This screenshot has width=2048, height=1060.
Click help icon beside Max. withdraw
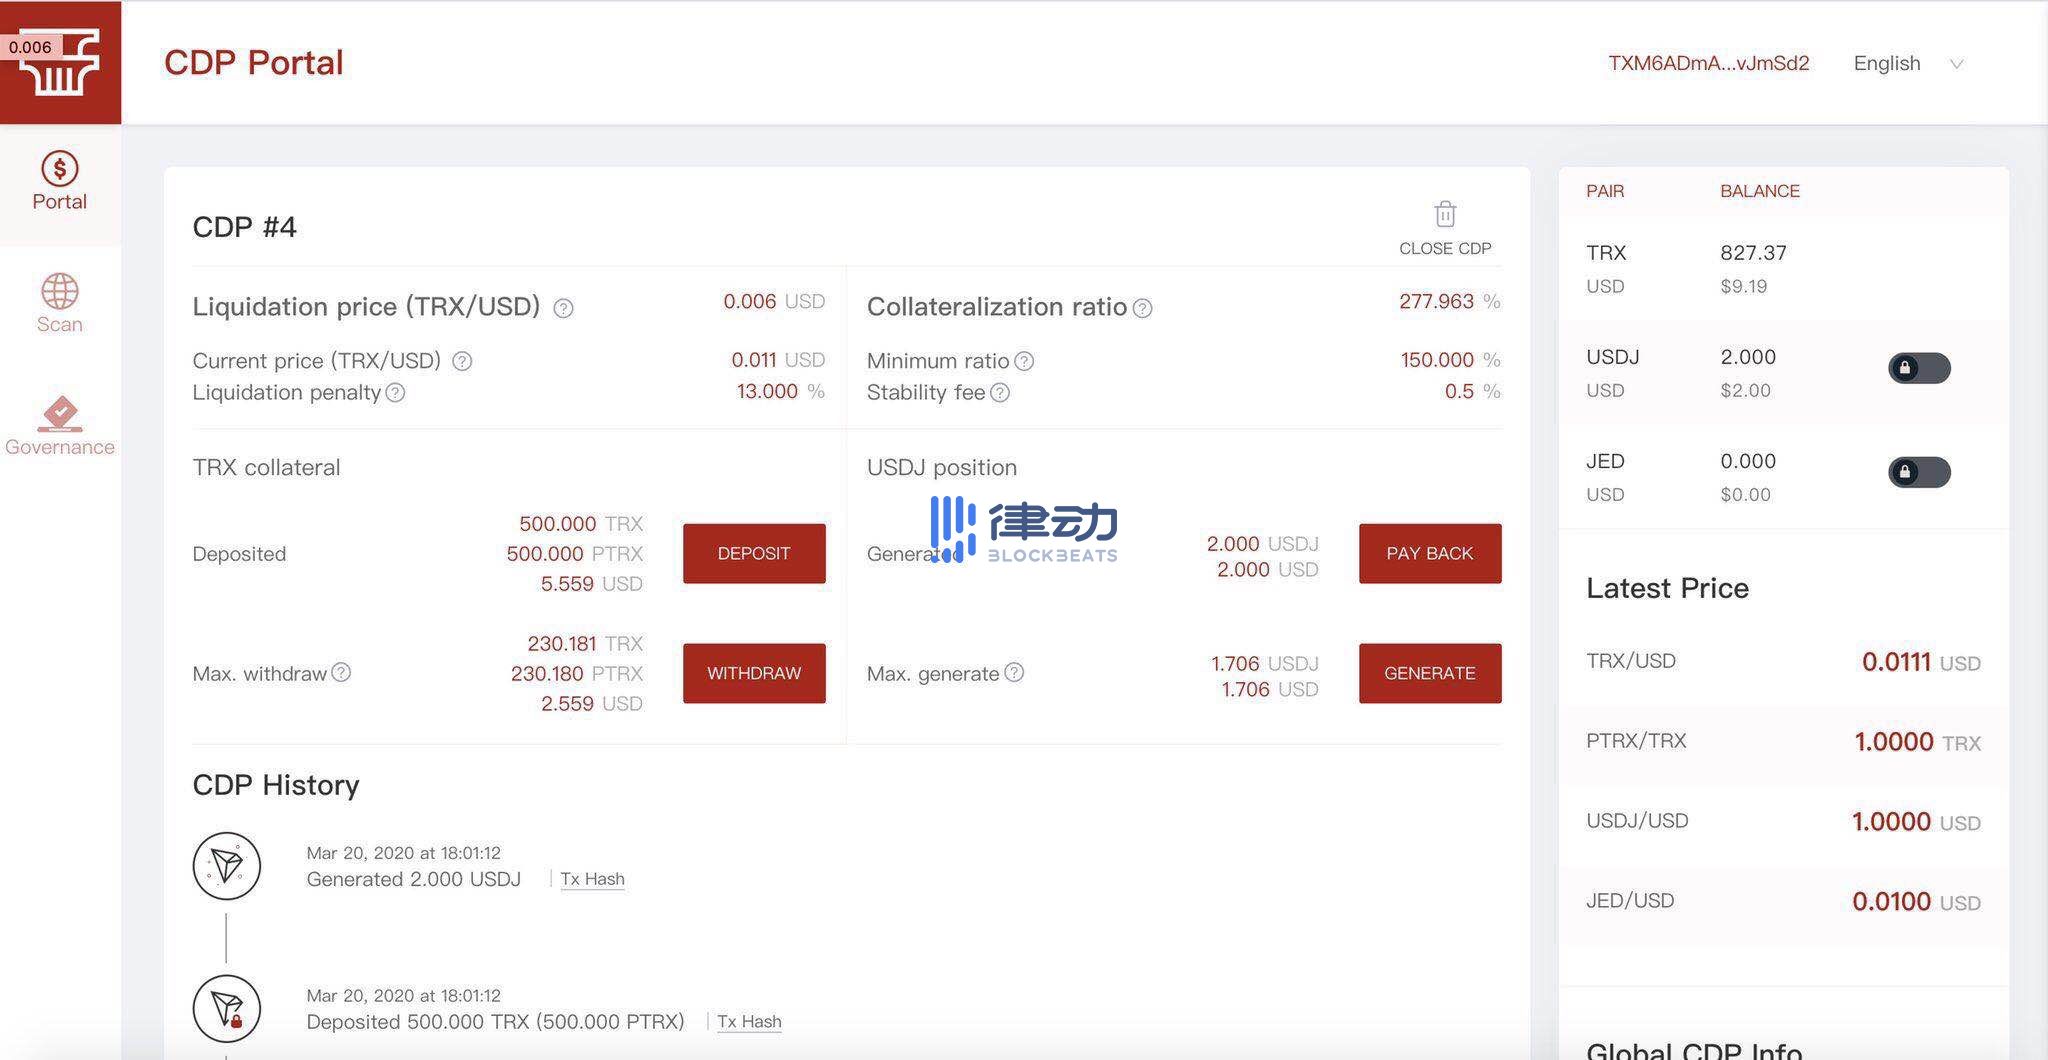[341, 673]
